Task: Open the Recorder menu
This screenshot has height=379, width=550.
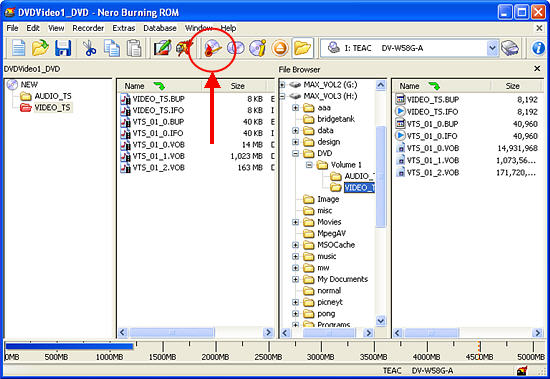Action: 88,28
